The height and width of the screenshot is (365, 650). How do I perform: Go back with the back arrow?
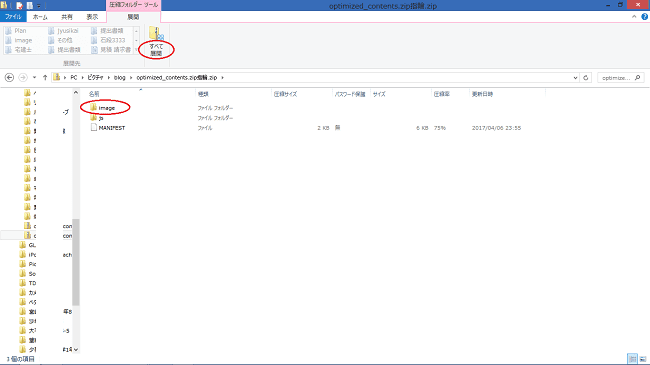click(x=10, y=78)
